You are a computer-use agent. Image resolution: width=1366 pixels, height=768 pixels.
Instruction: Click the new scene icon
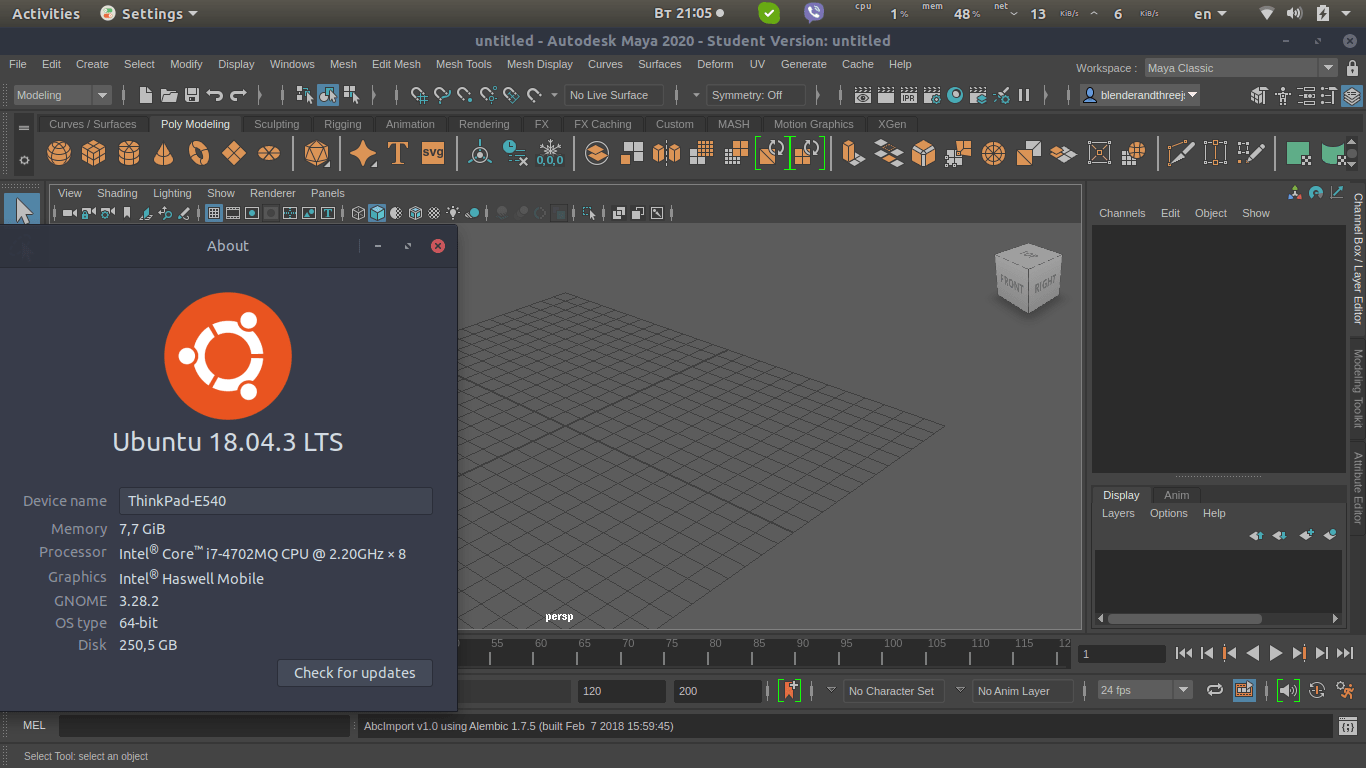pyautogui.click(x=146, y=95)
